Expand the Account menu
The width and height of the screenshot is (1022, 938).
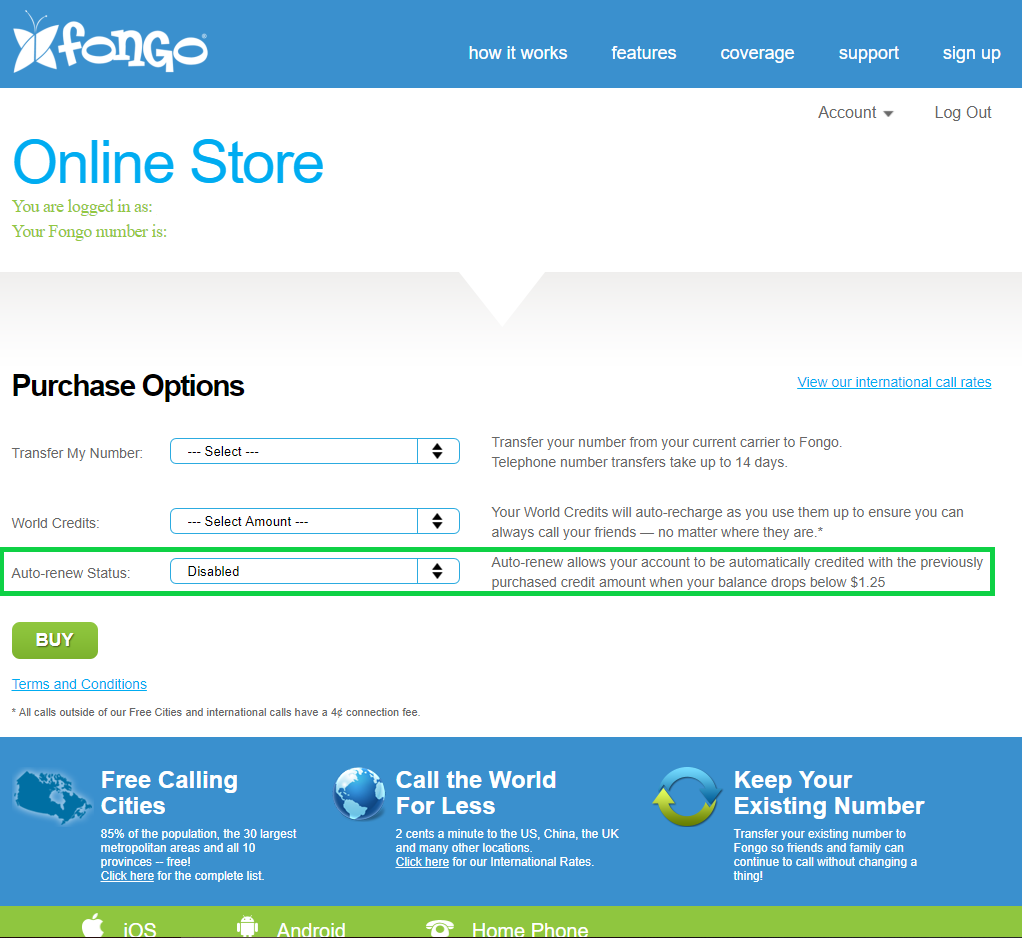click(855, 113)
